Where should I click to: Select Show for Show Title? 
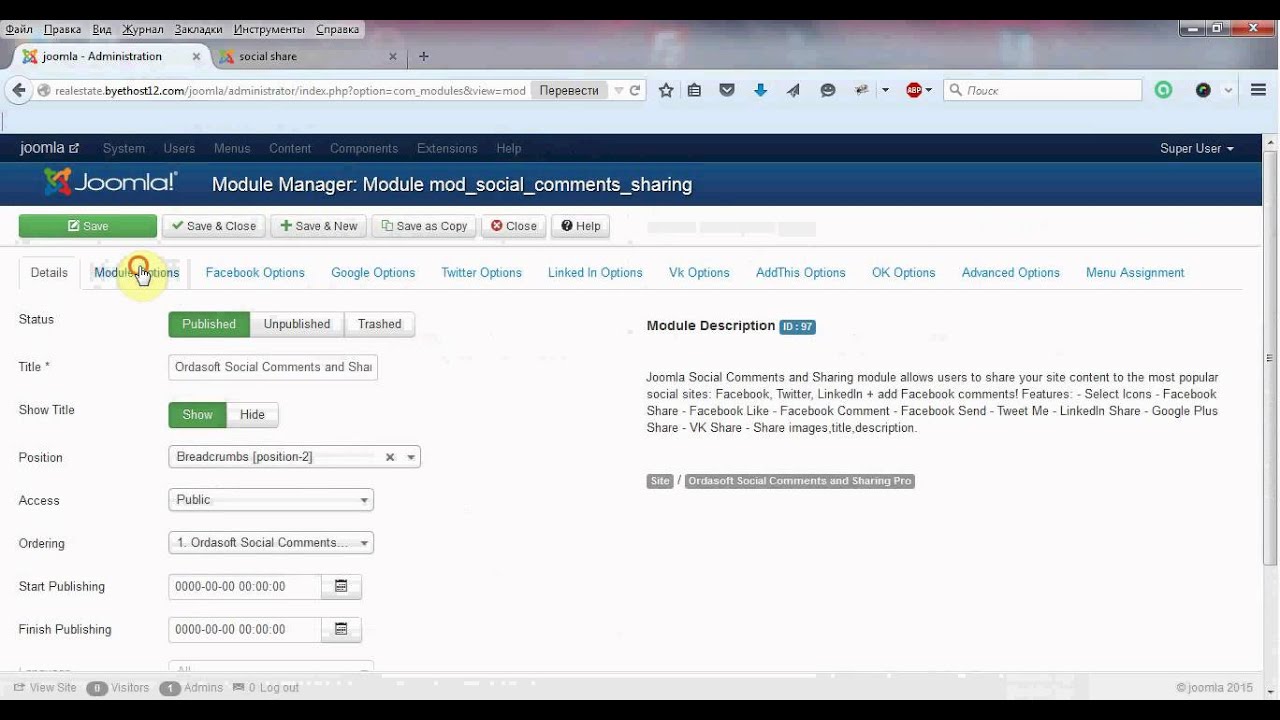point(198,415)
